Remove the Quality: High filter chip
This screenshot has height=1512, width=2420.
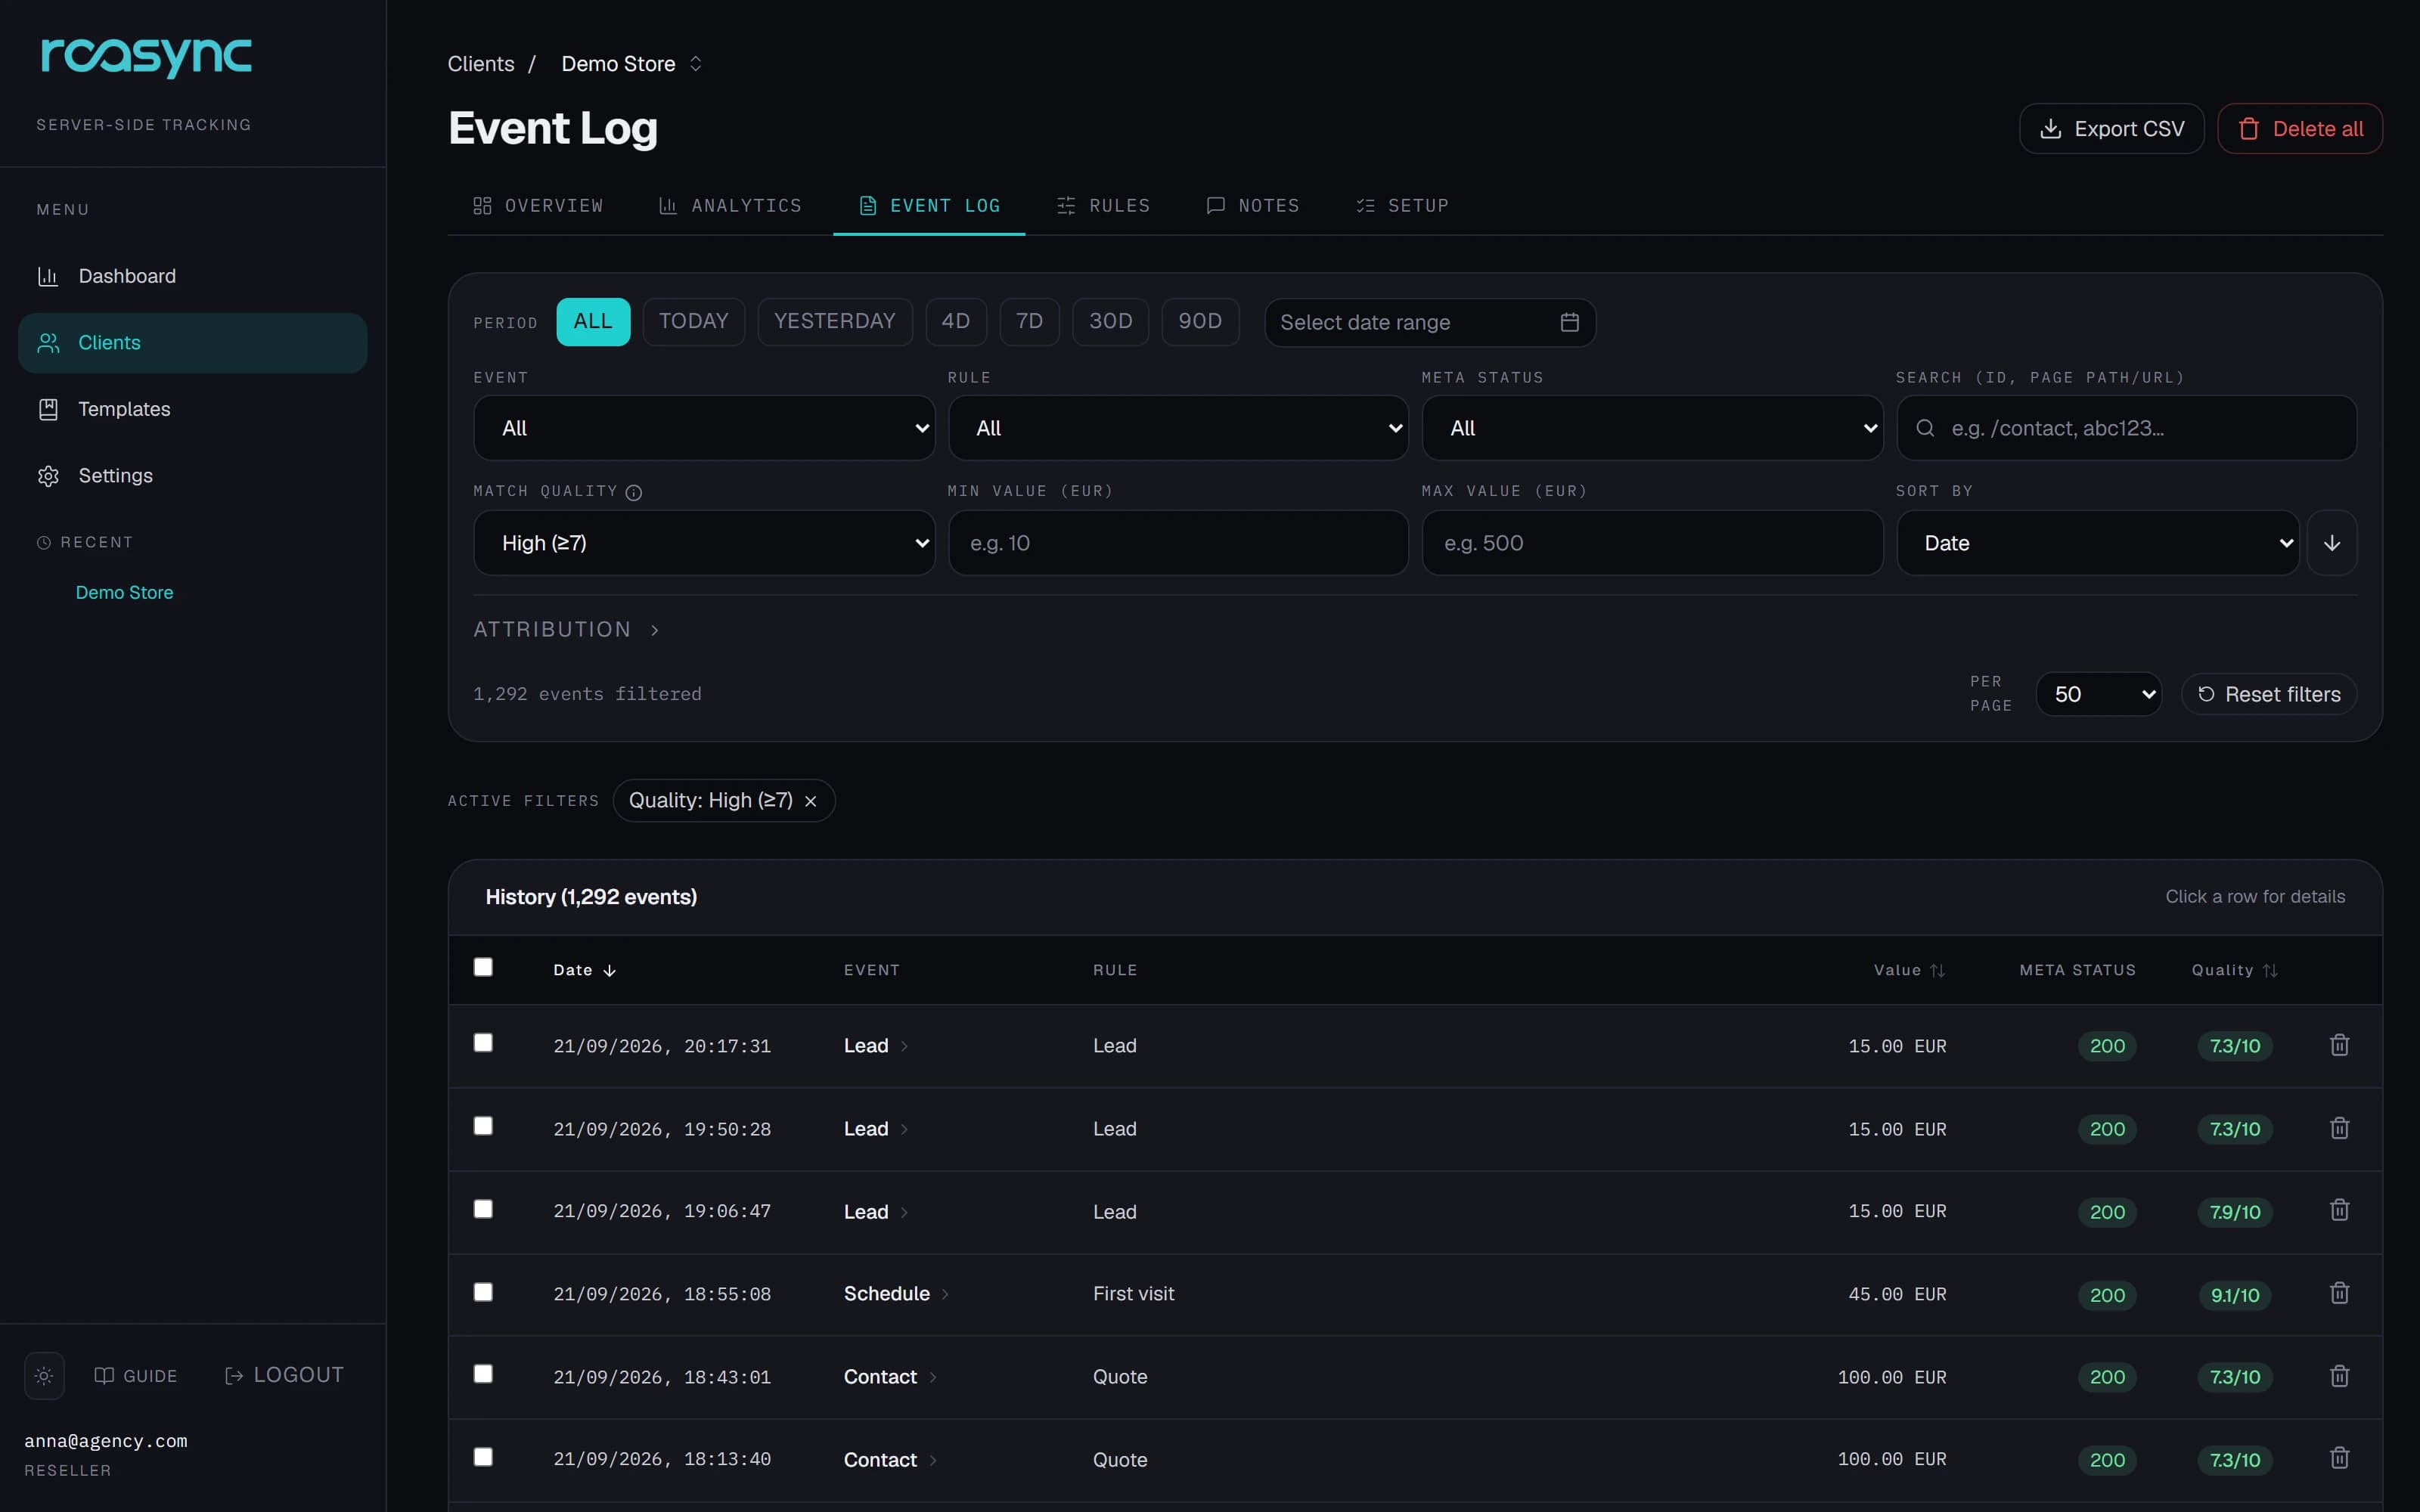click(811, 801)
